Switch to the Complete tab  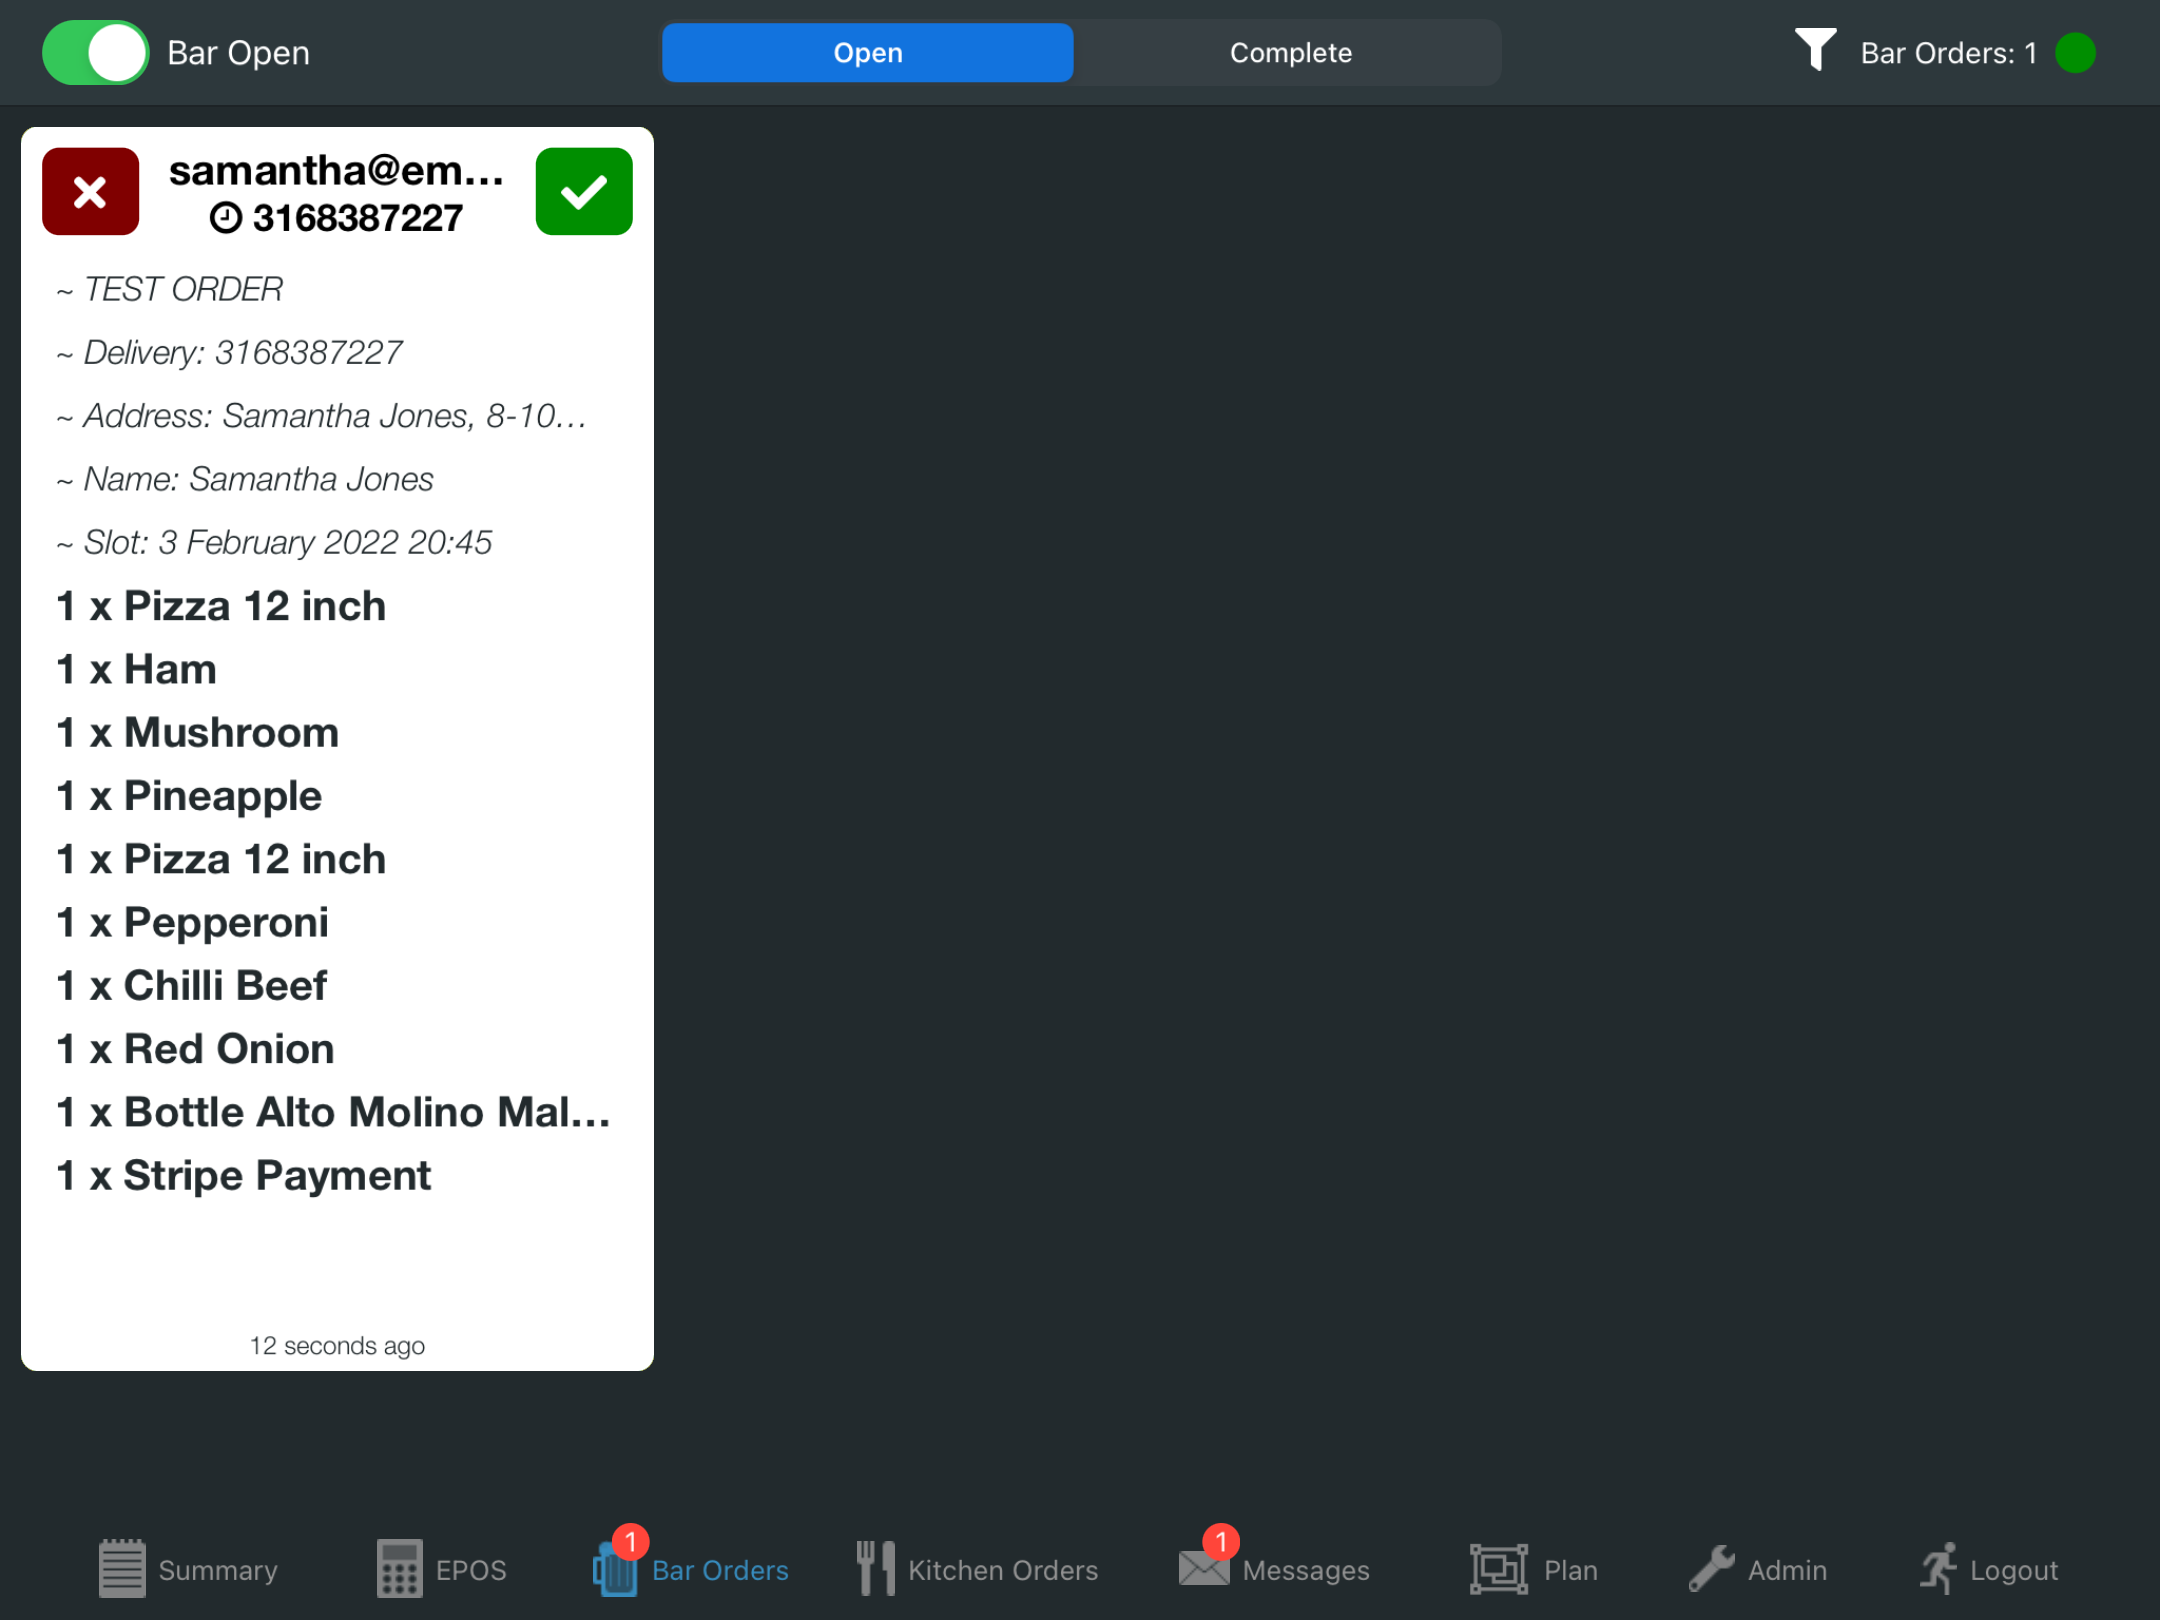coord(1290,52)
